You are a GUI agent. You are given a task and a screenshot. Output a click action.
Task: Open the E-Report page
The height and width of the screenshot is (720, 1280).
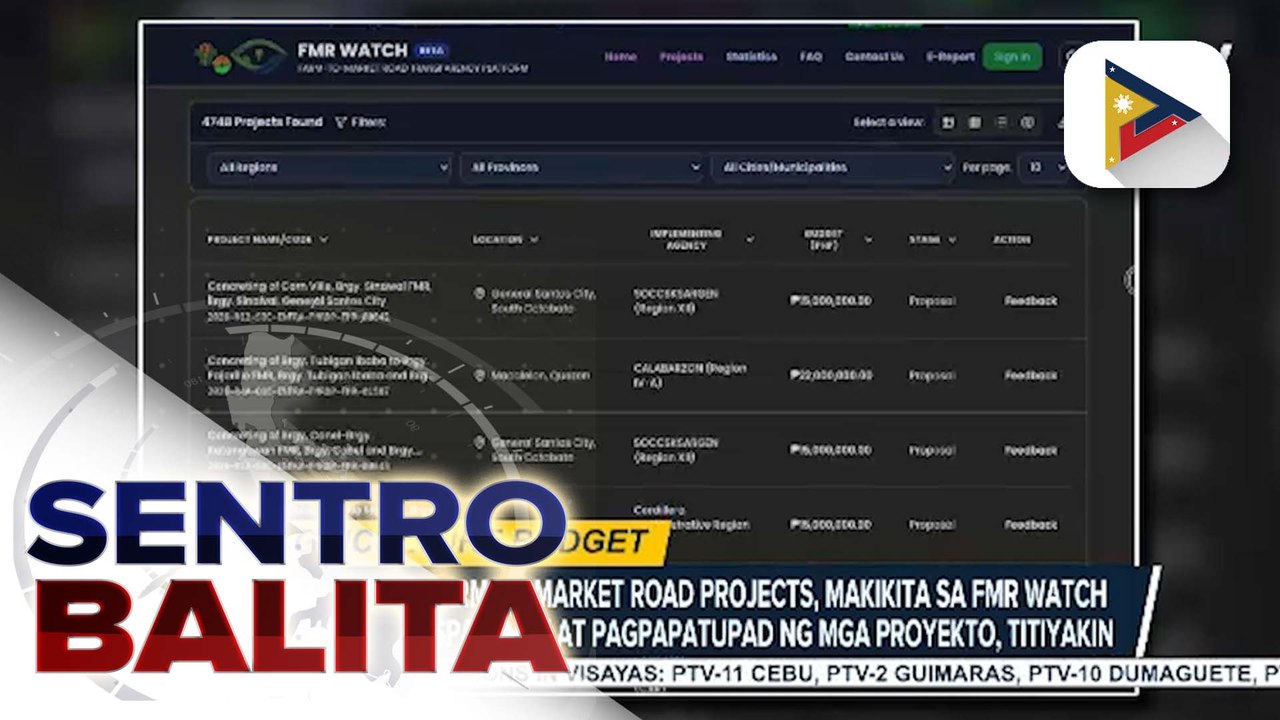click(950, 57)
